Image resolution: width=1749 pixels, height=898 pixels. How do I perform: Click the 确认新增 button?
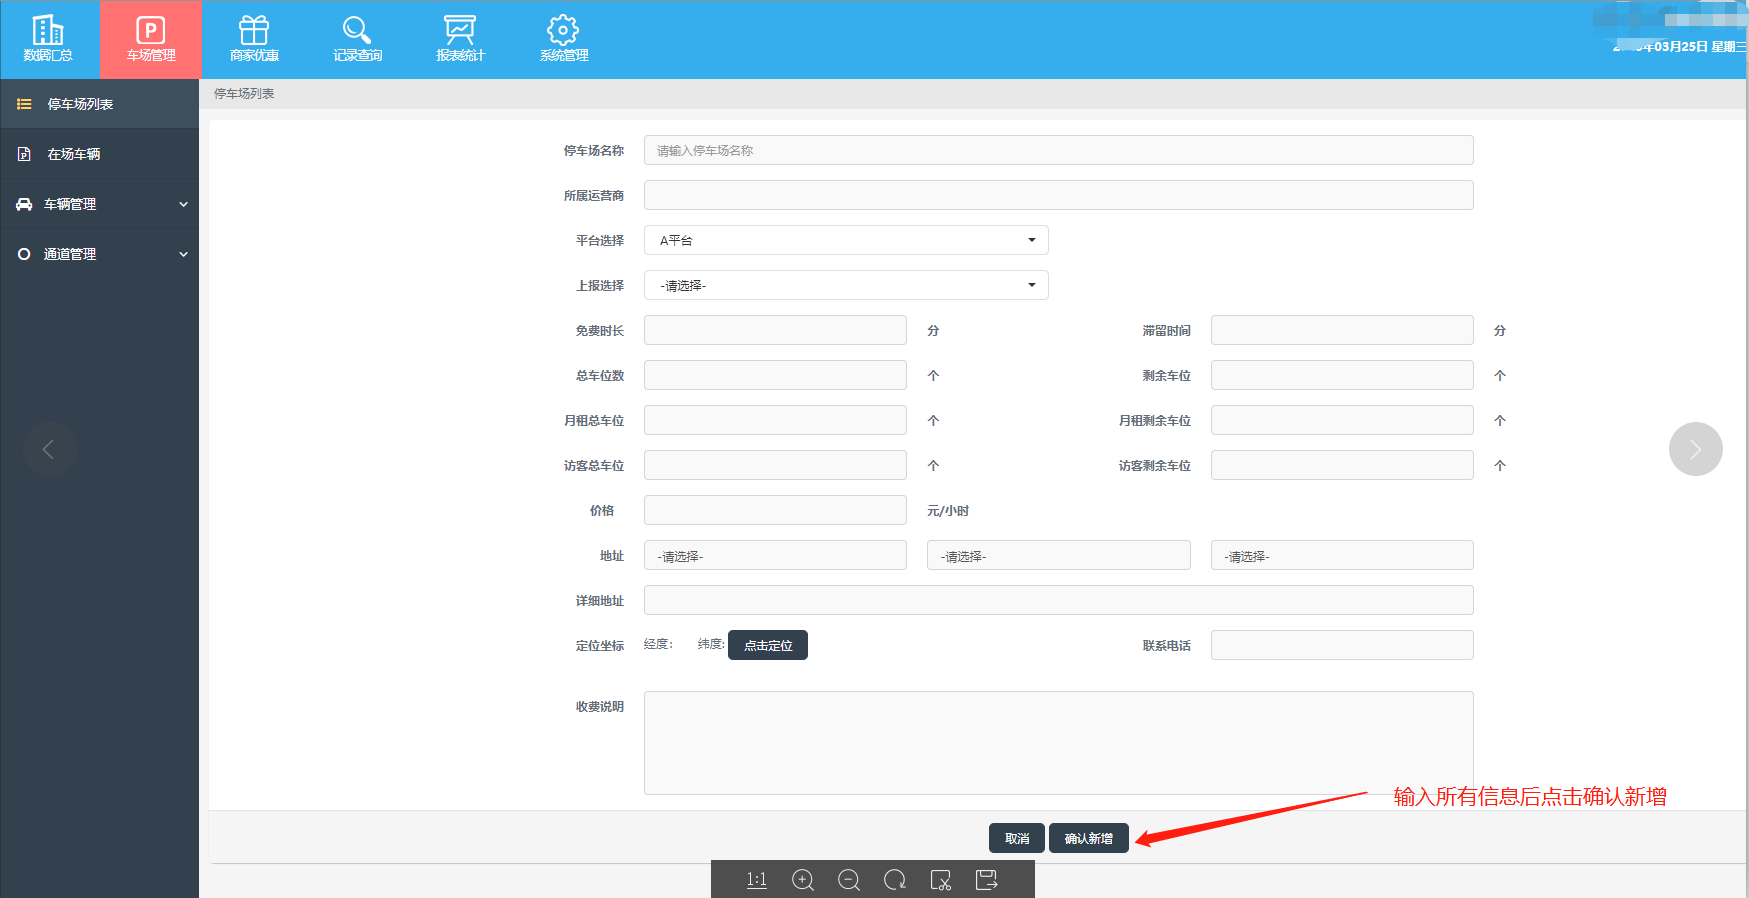[x=1088, y=838]
